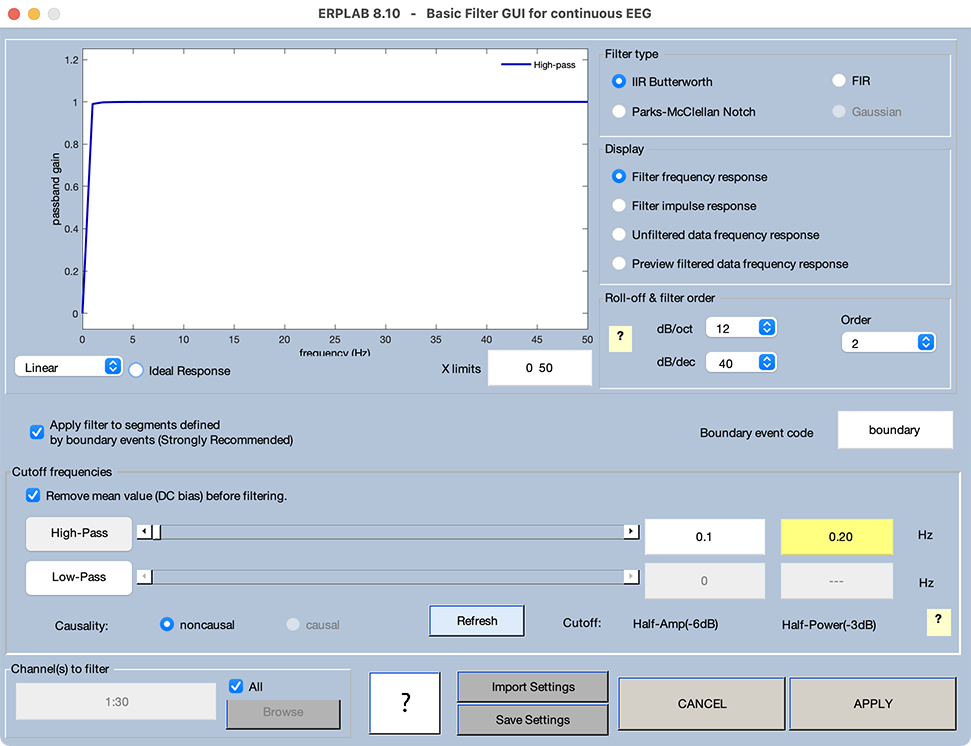
Task: Open the filter Order dropdown
Action: (x=888, y=343)
